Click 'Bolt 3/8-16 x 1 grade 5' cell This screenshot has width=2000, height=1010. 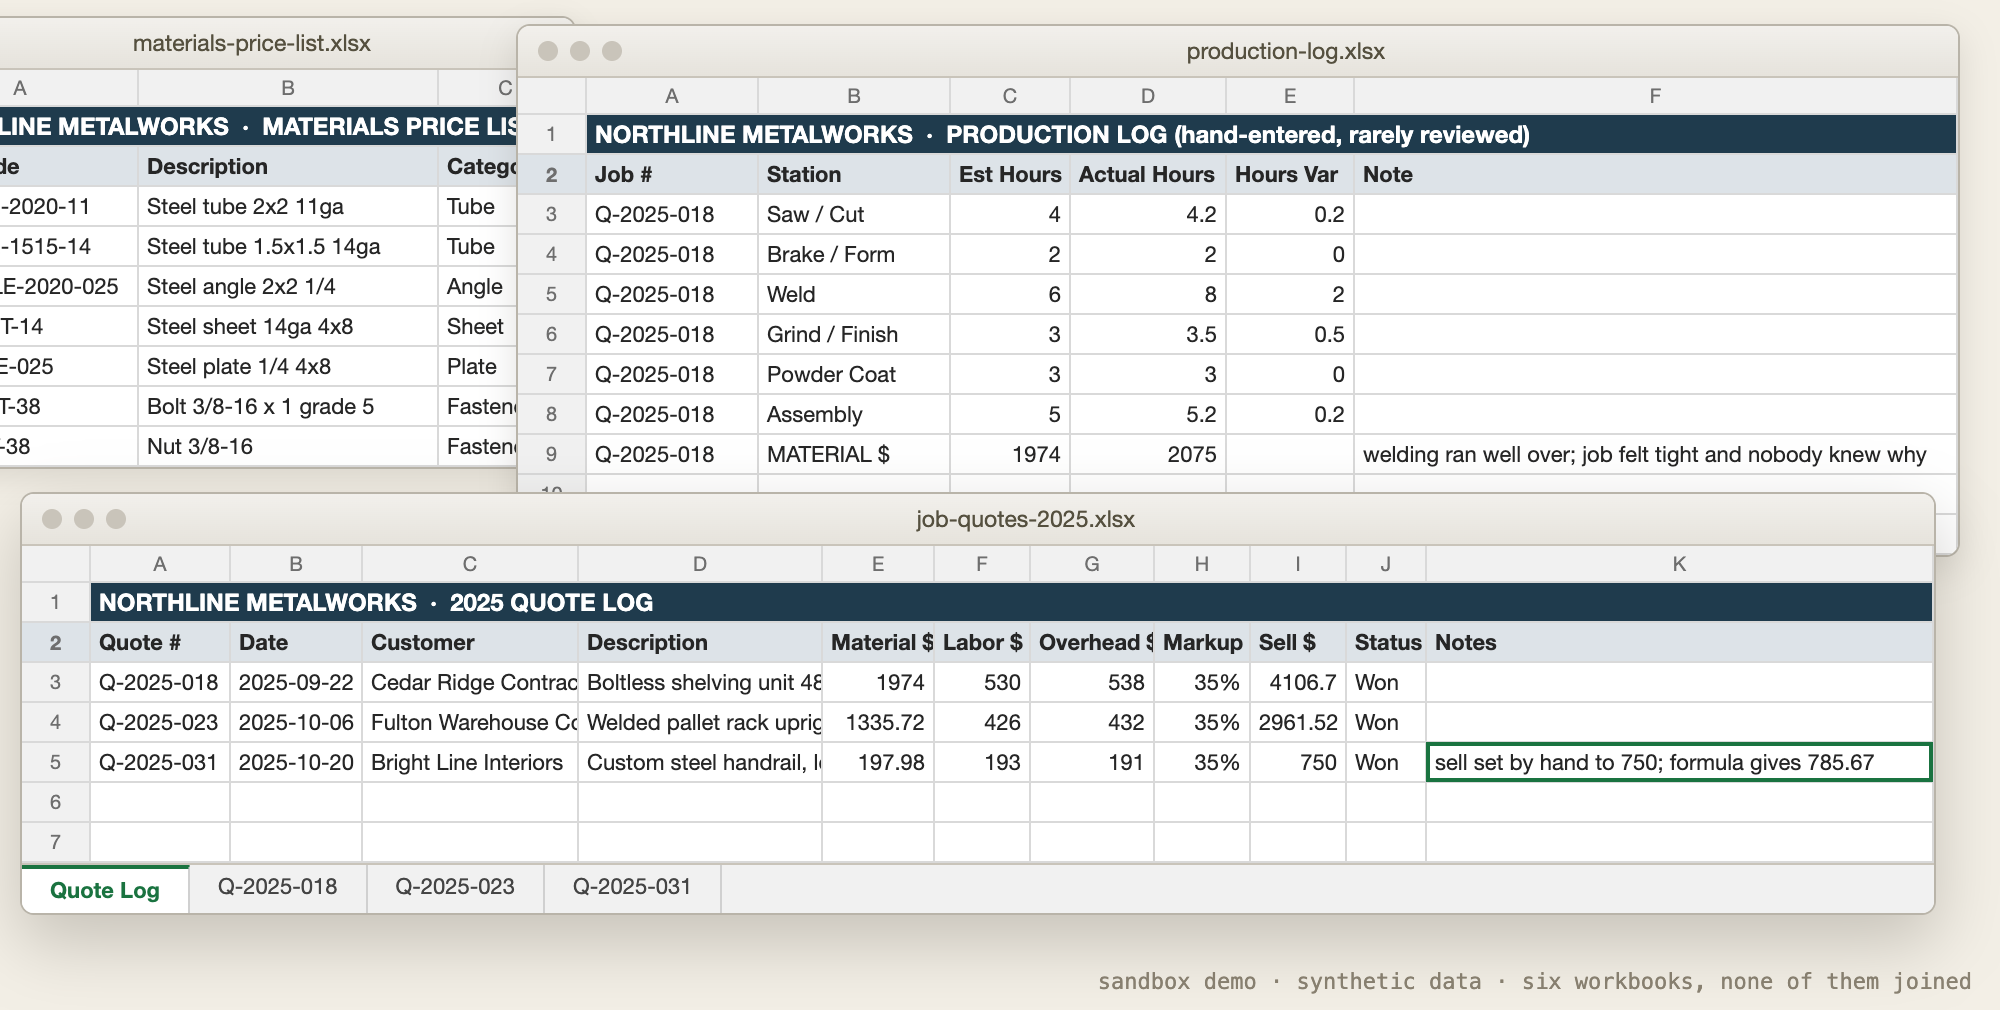tap(288, 406)
